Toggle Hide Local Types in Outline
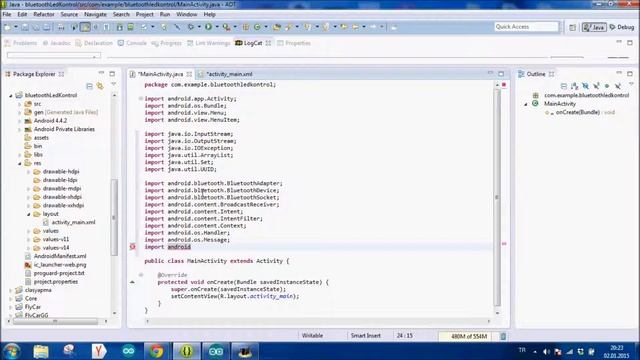 (618, 86)
